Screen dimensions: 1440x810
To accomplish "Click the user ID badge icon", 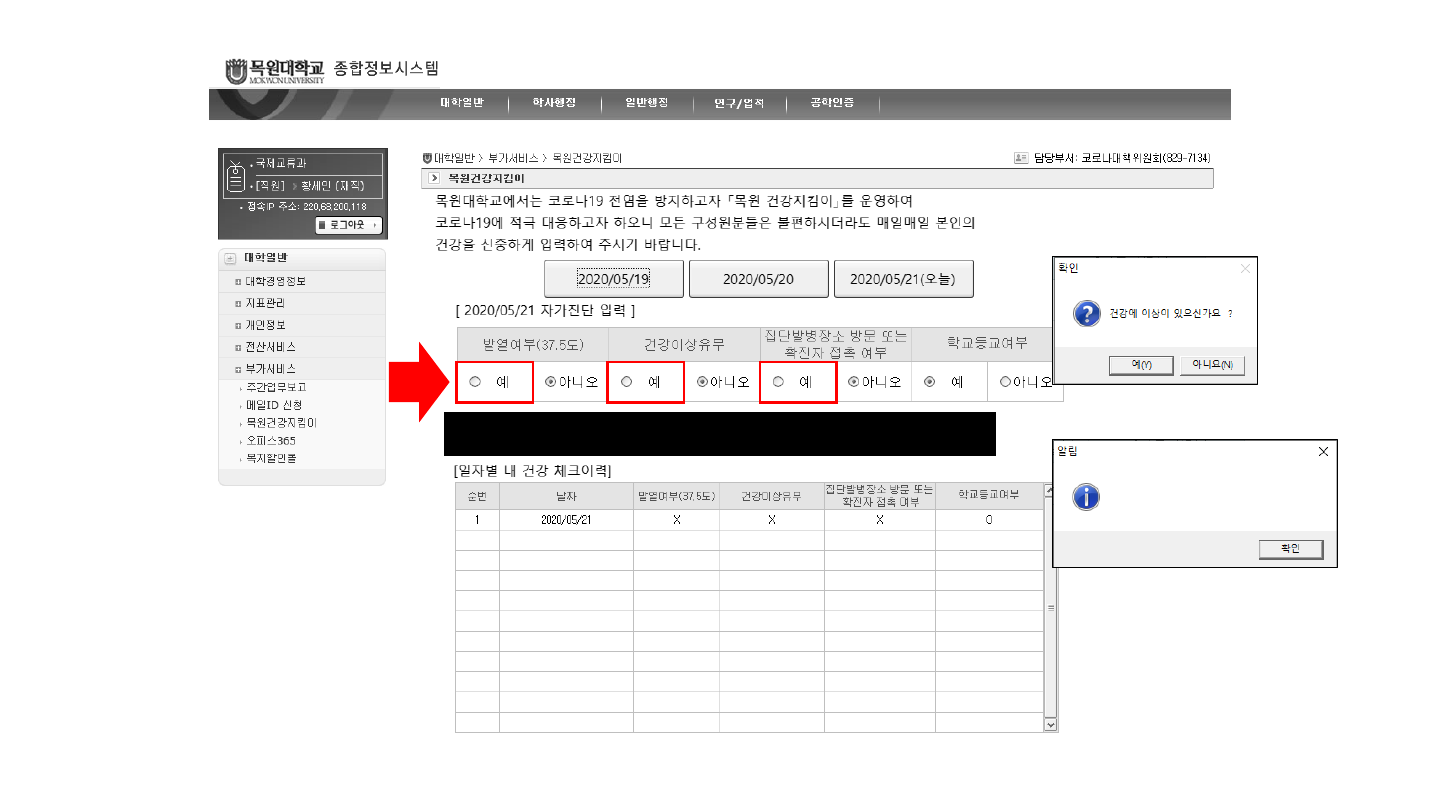I will pyautogui.click(x=236, y=176).
